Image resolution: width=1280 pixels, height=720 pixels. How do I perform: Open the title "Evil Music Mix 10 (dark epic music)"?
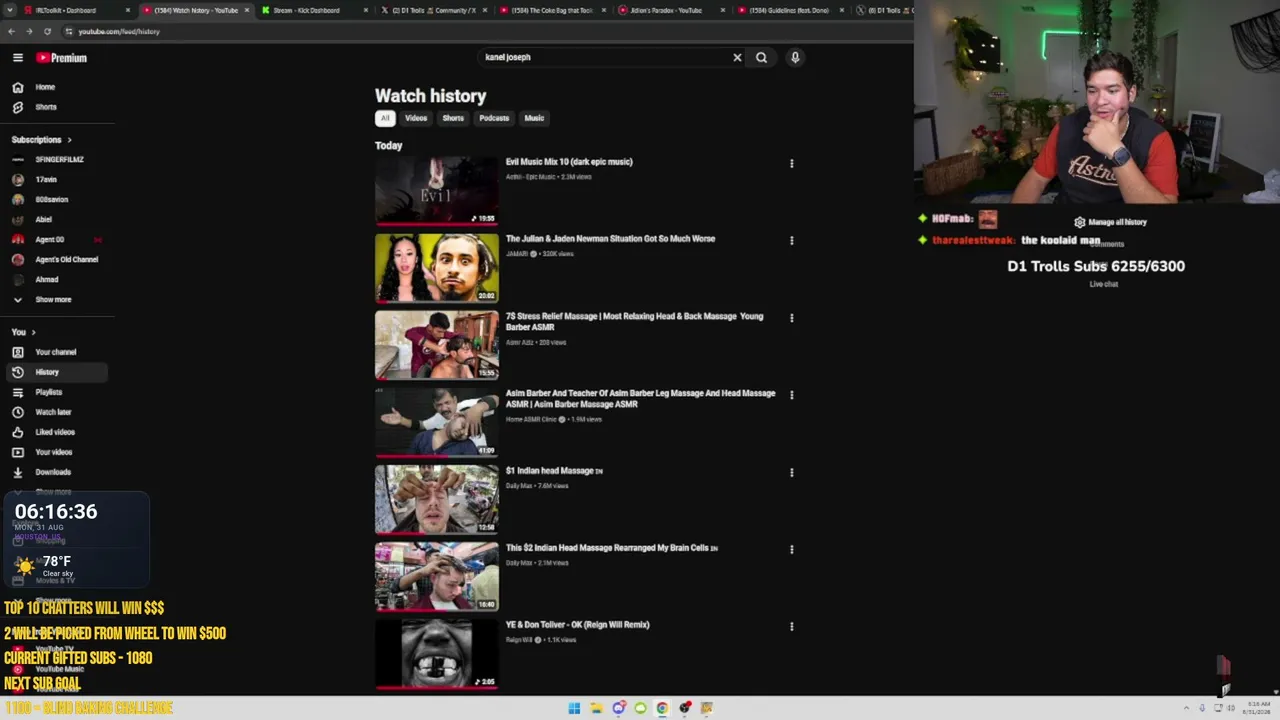(569, 162)
